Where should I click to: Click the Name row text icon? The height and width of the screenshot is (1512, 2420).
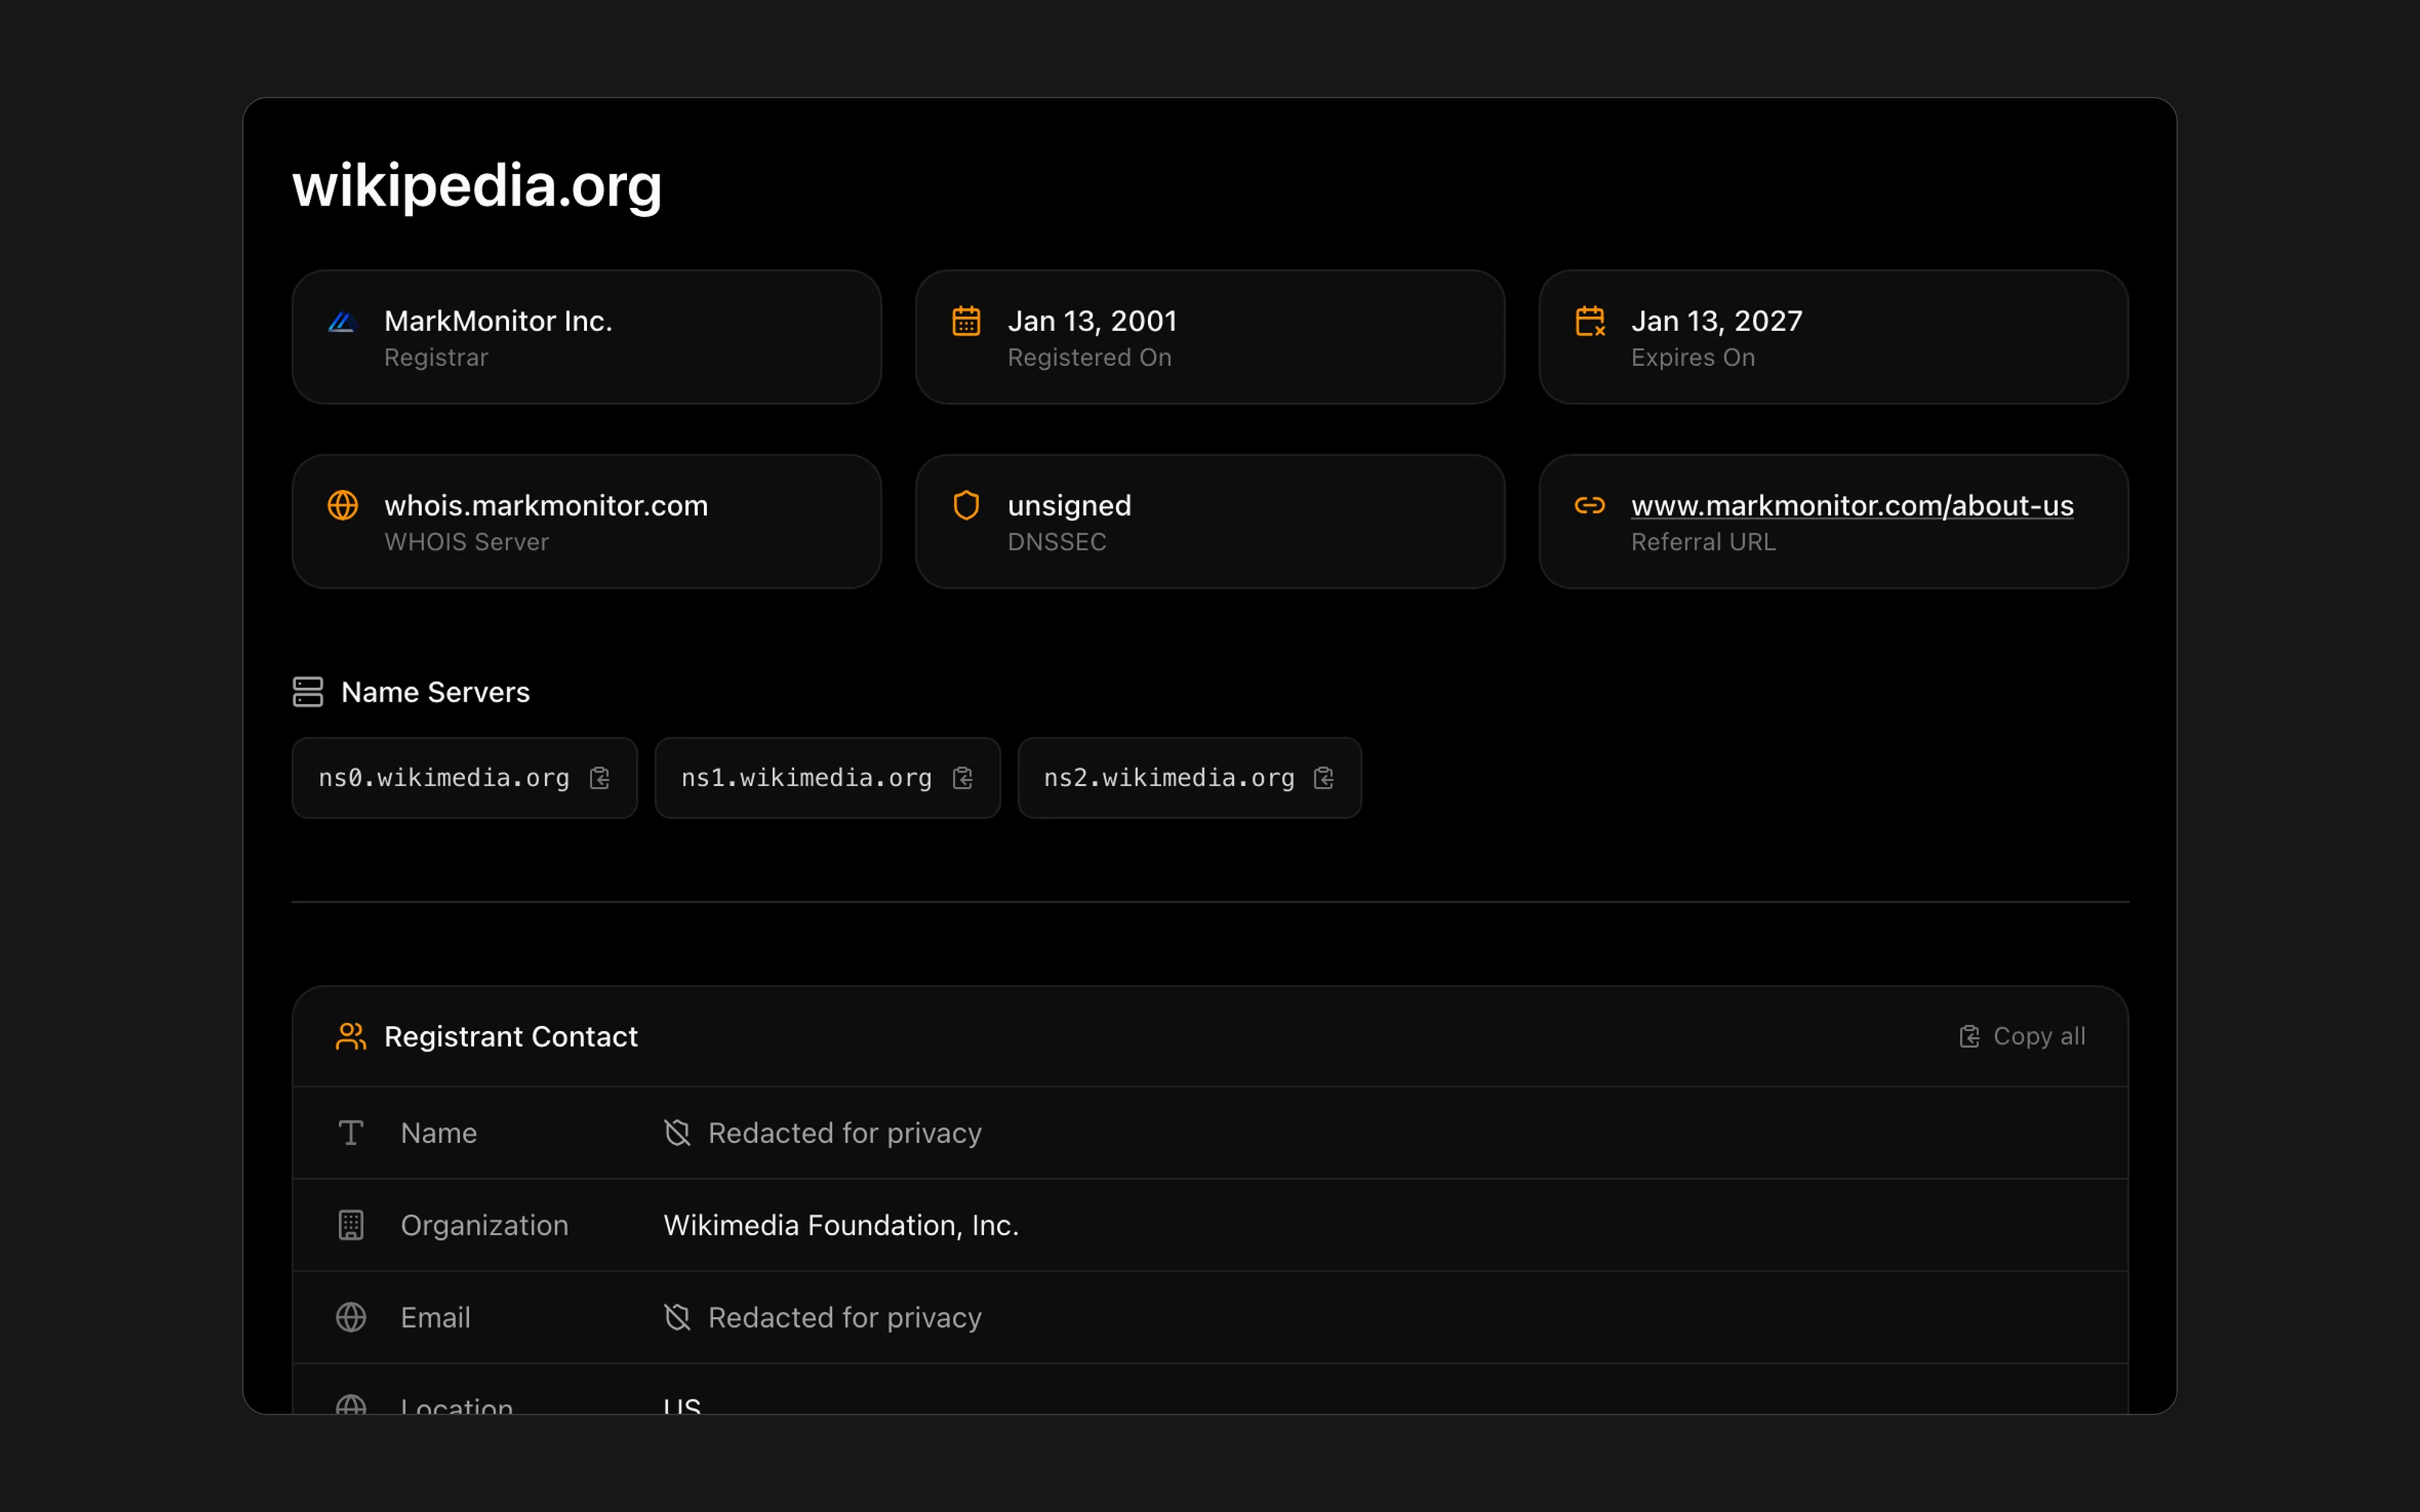351,1133
